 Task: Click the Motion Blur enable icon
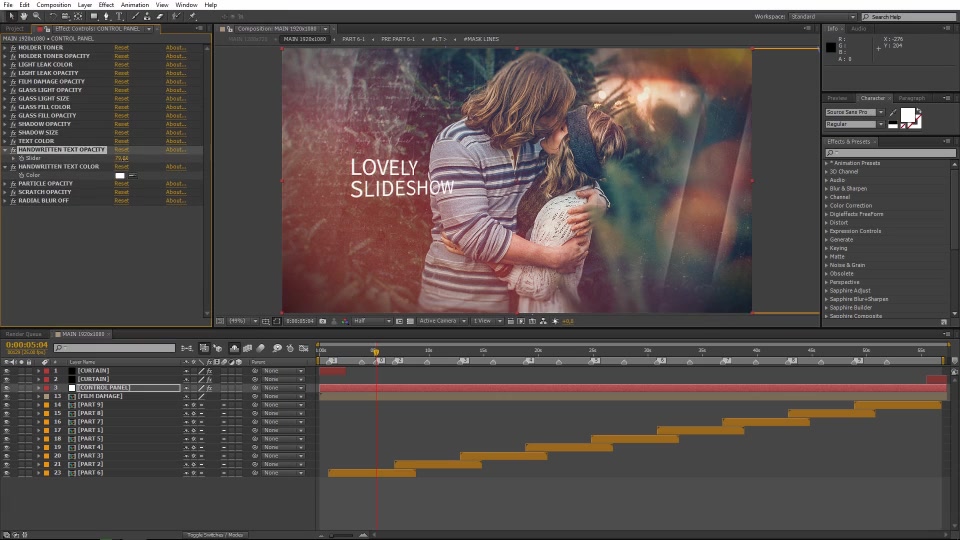tap(260, 348)
